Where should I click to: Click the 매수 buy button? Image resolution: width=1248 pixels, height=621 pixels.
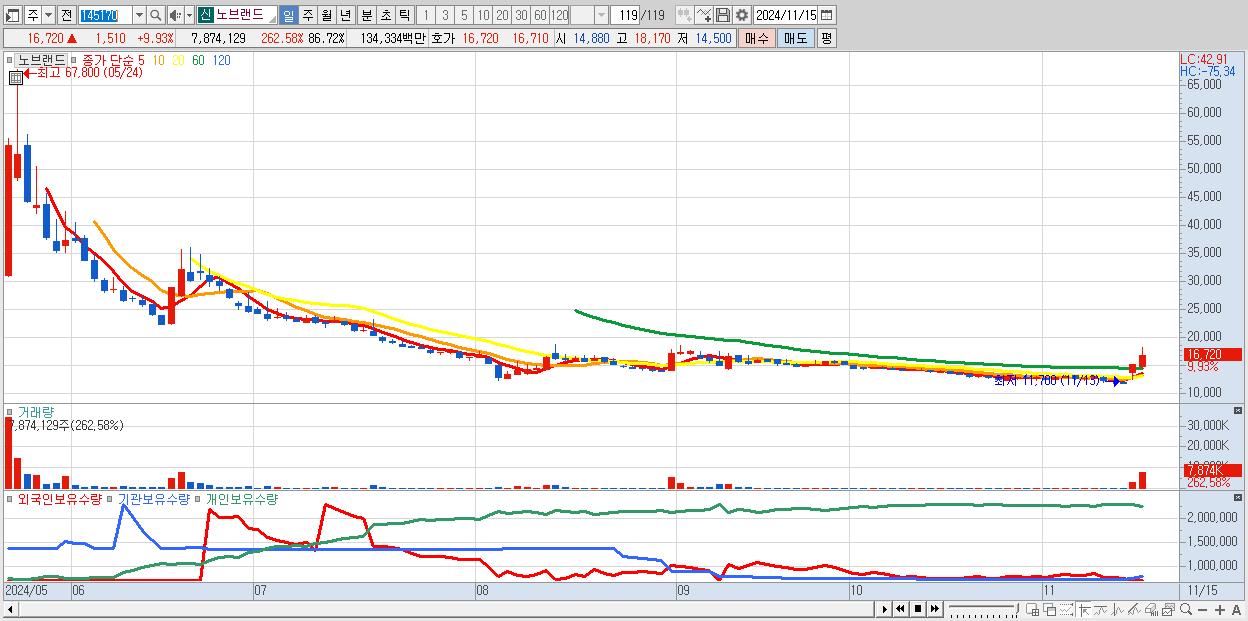(x=757, y=38)
